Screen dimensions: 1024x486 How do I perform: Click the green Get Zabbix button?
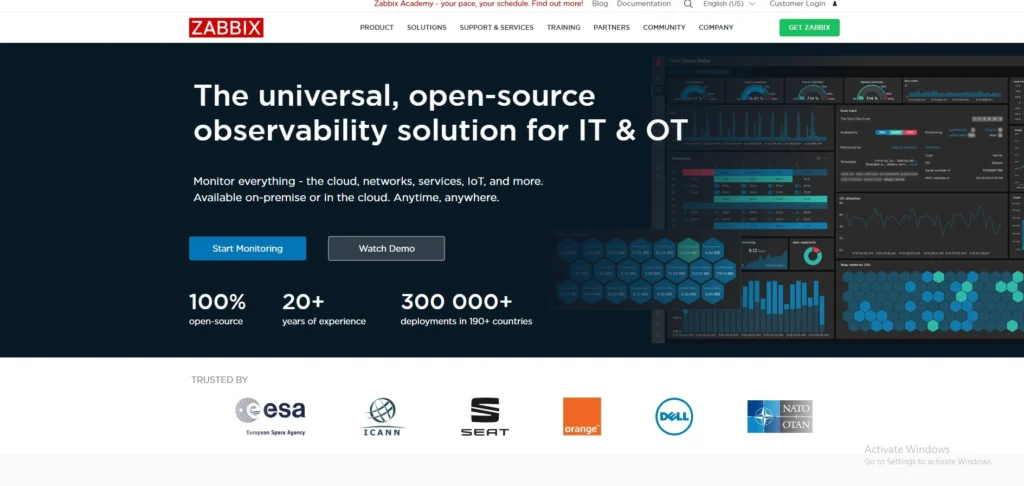[809, 27]
